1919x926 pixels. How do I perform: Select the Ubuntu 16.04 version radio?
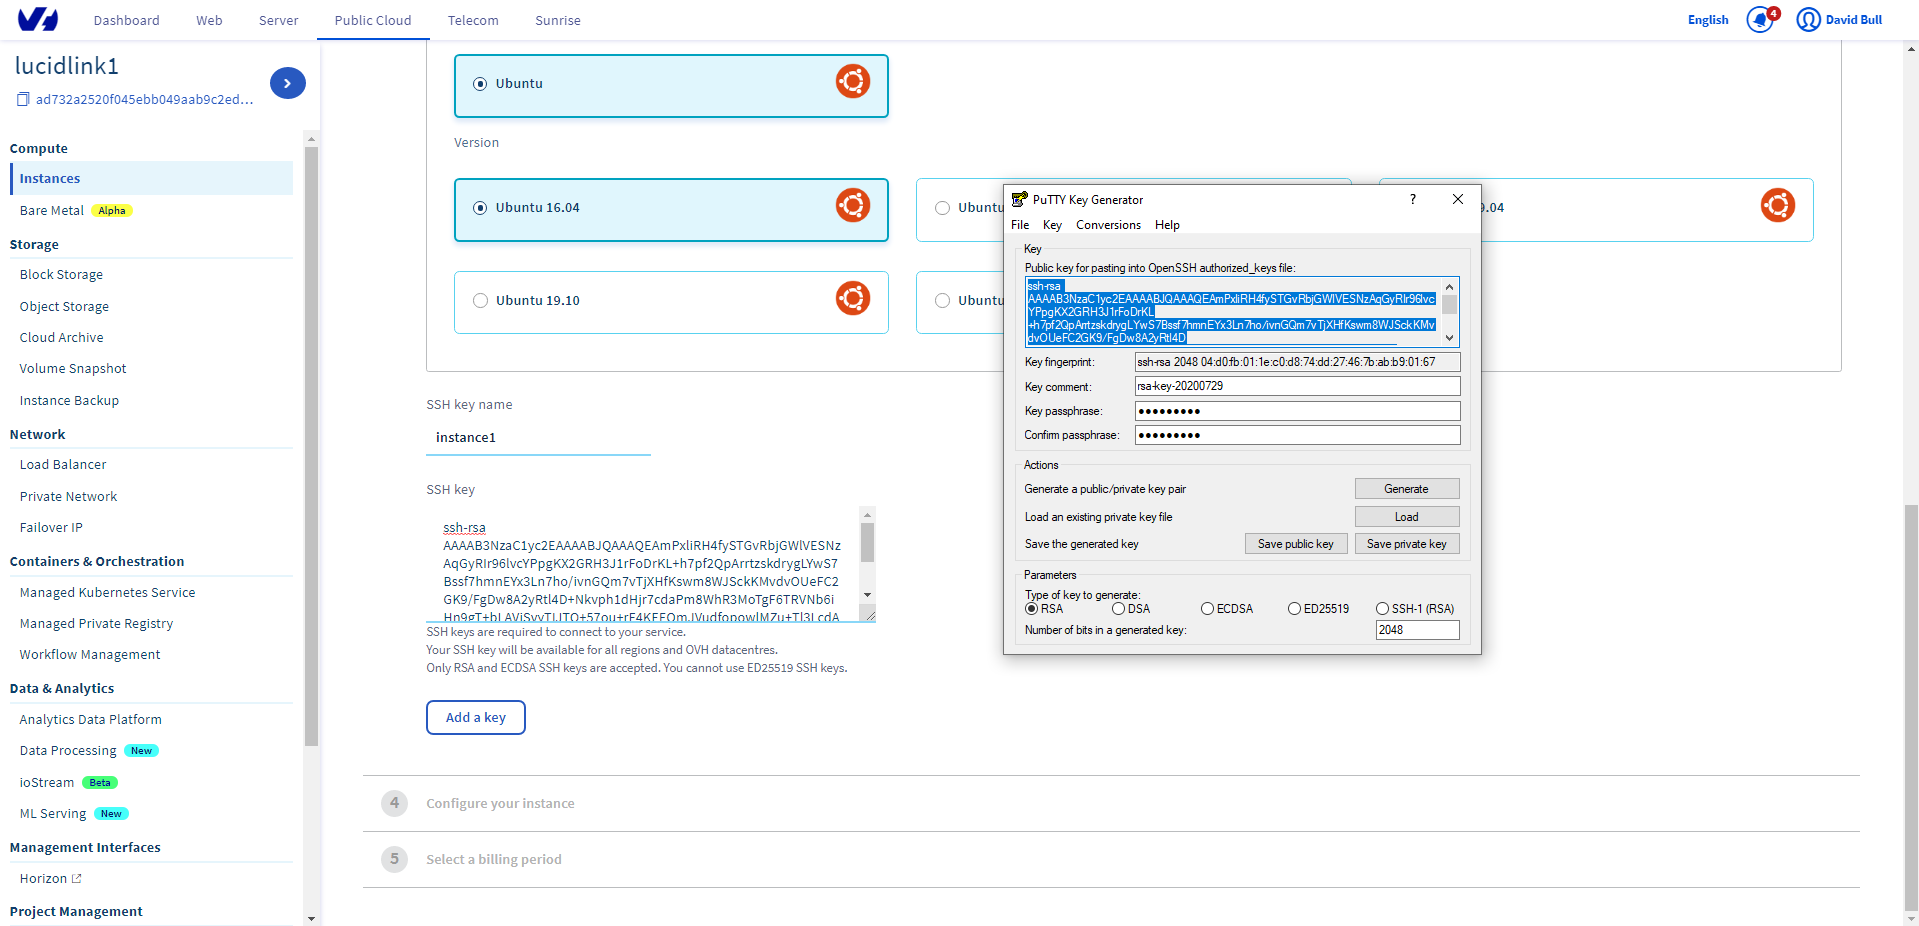pyautogui.click(x=480, y=208)
